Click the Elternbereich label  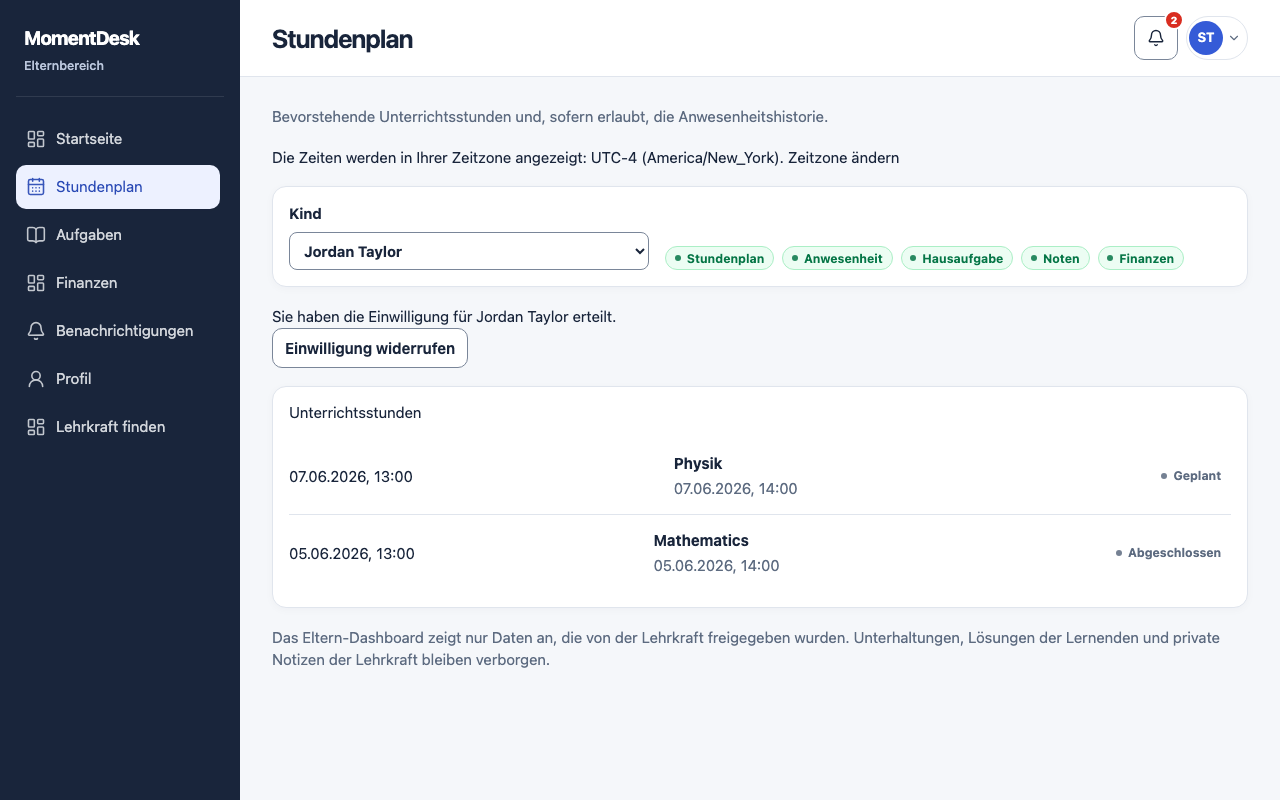64,66
